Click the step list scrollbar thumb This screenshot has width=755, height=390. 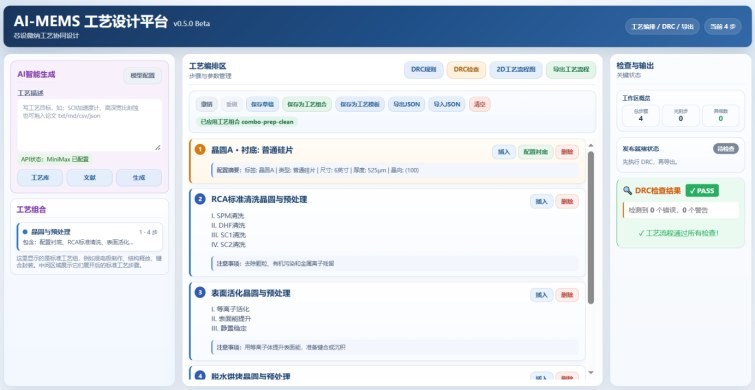click(x=591, y=228)
